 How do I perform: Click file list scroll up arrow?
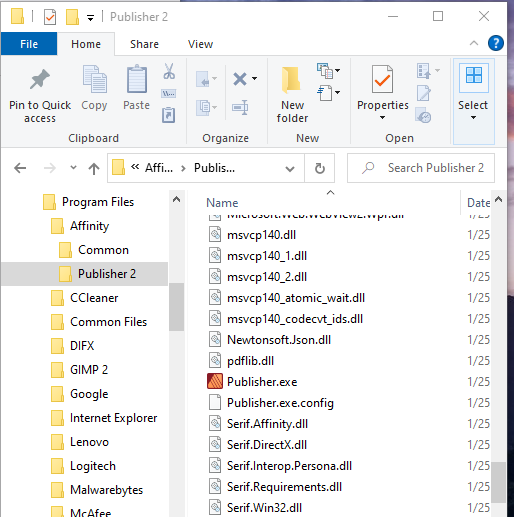(x=498, y=199)
